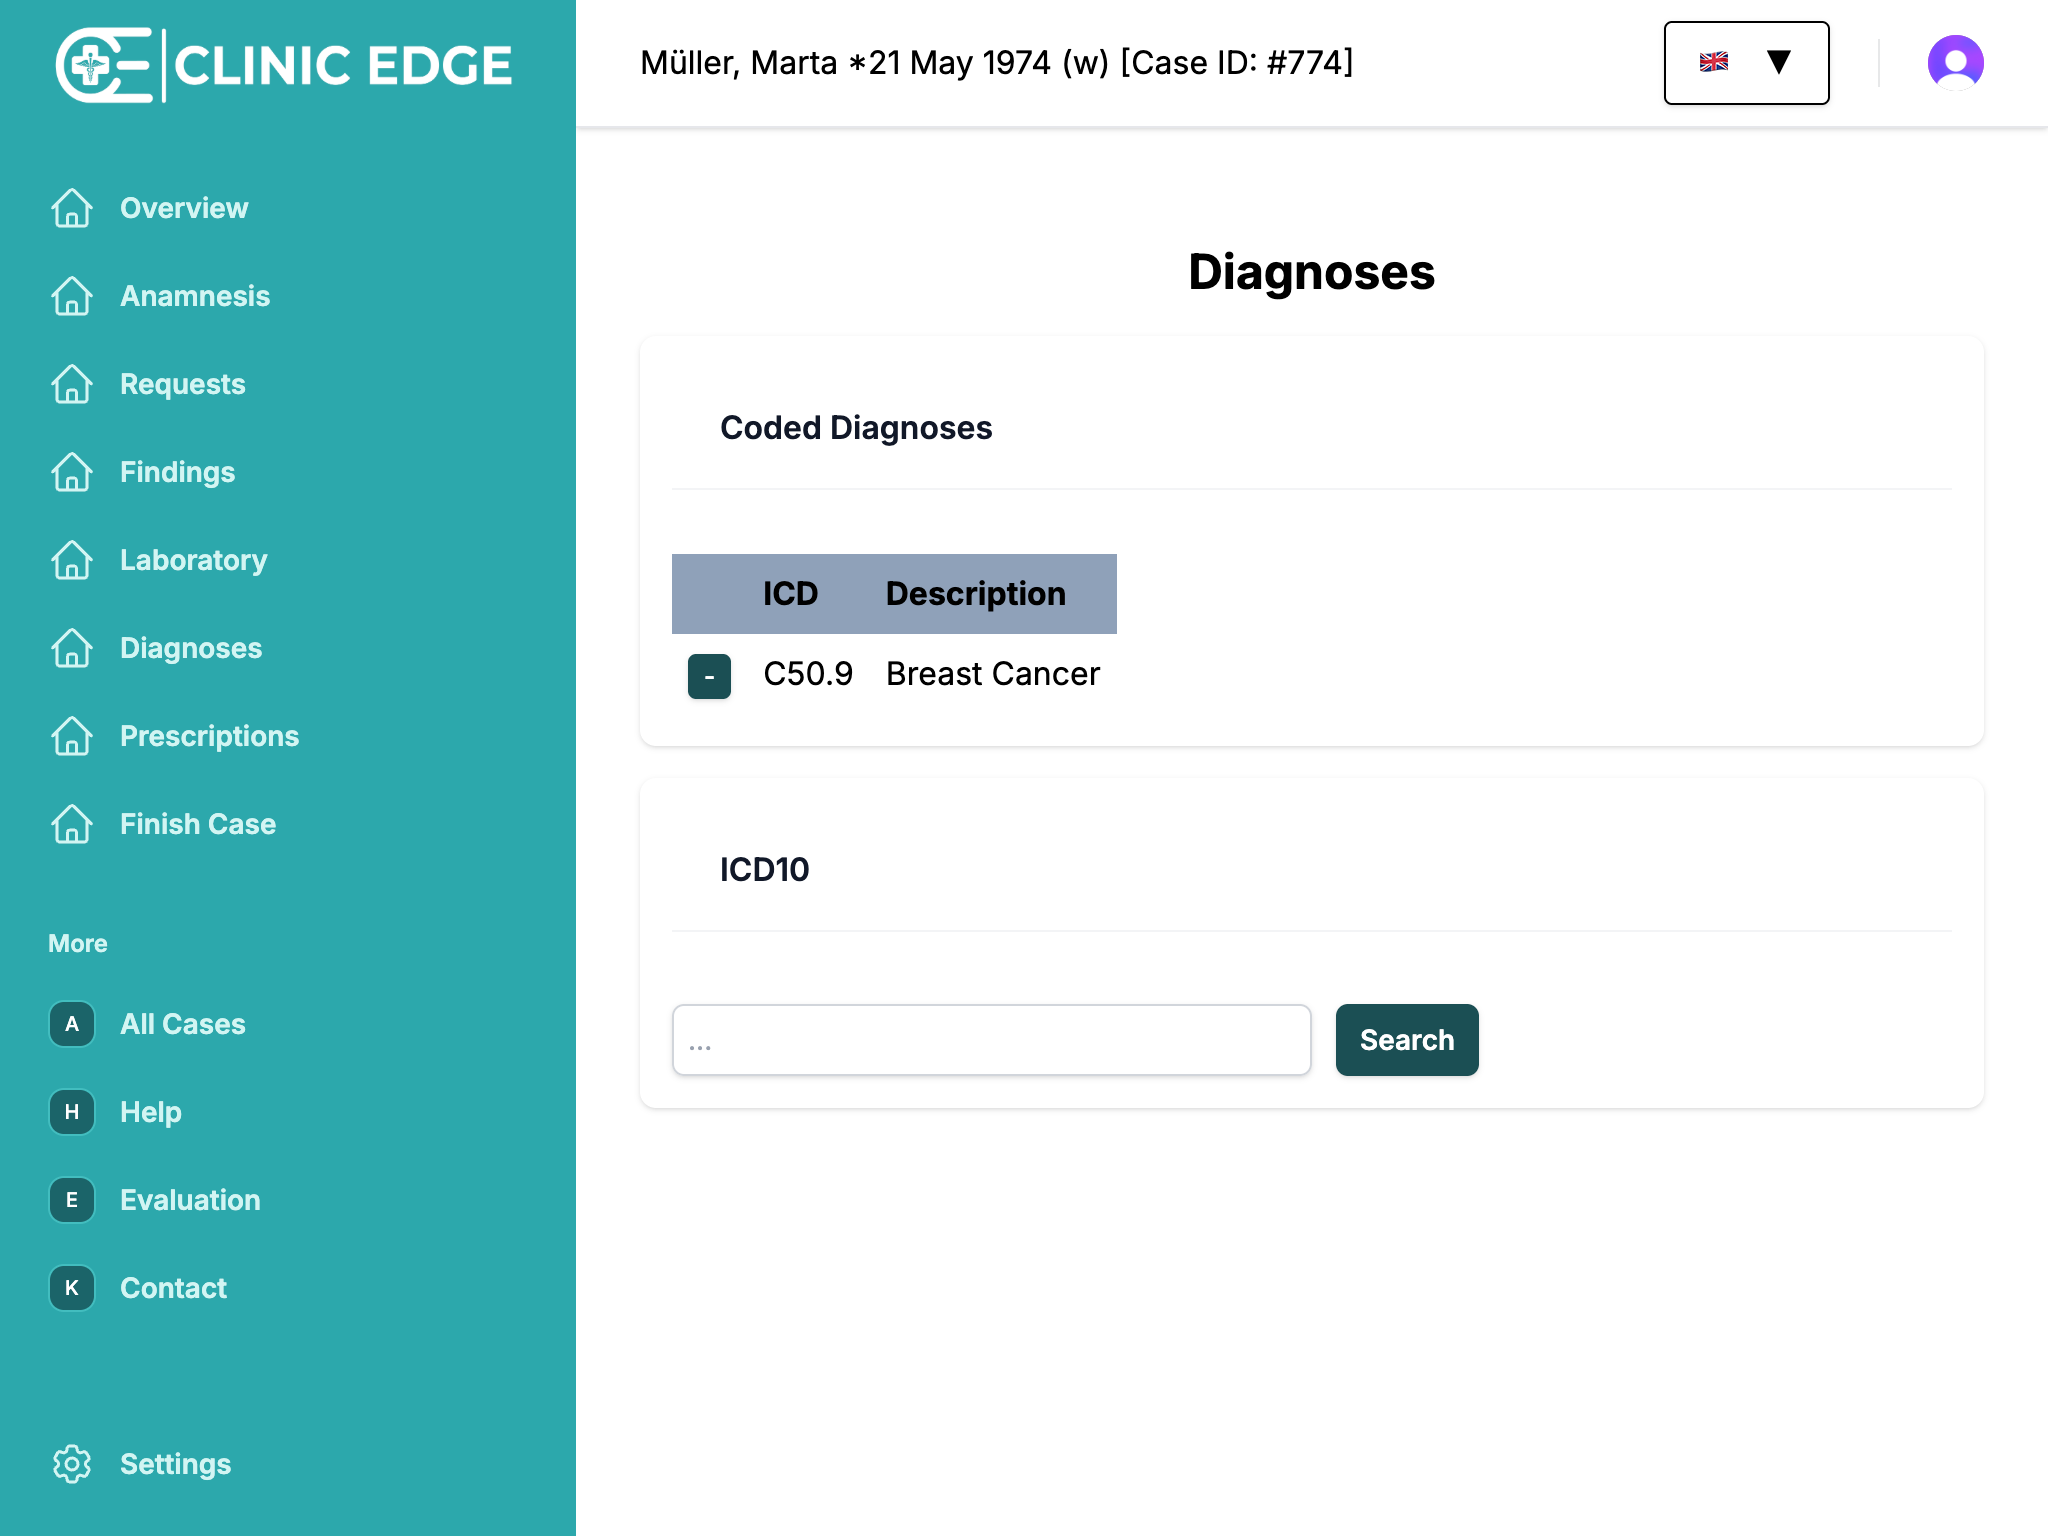The height and width of the screenshot is (1536, 2048).
Task: Click the home icon beside Overview
Action: [72, 208]
